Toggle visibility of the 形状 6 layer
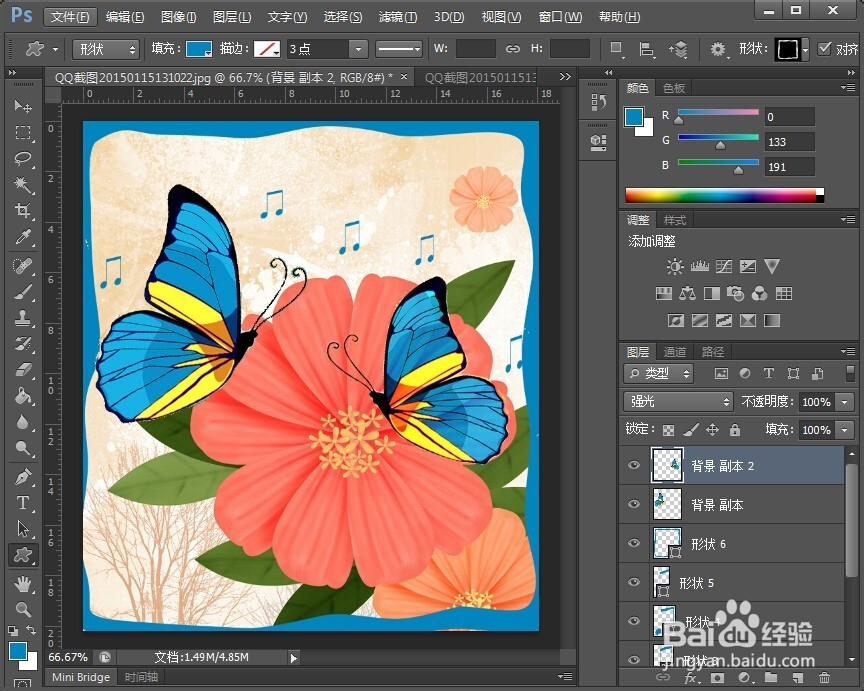This screenshot has height=691, width=864. click(x=633, y=543)
